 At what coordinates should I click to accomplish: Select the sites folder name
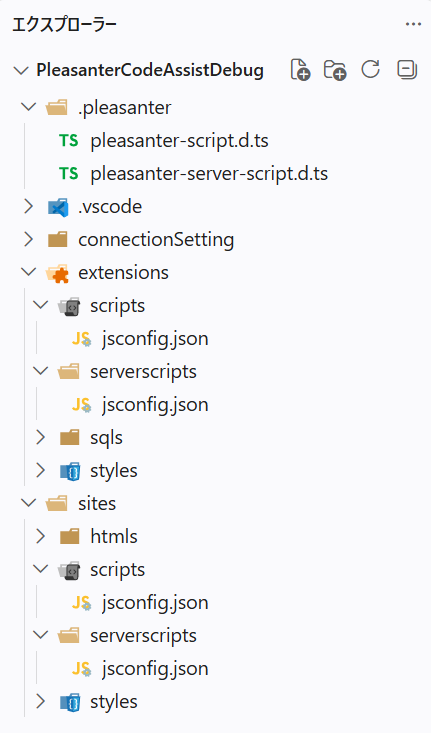click(97, 503)
